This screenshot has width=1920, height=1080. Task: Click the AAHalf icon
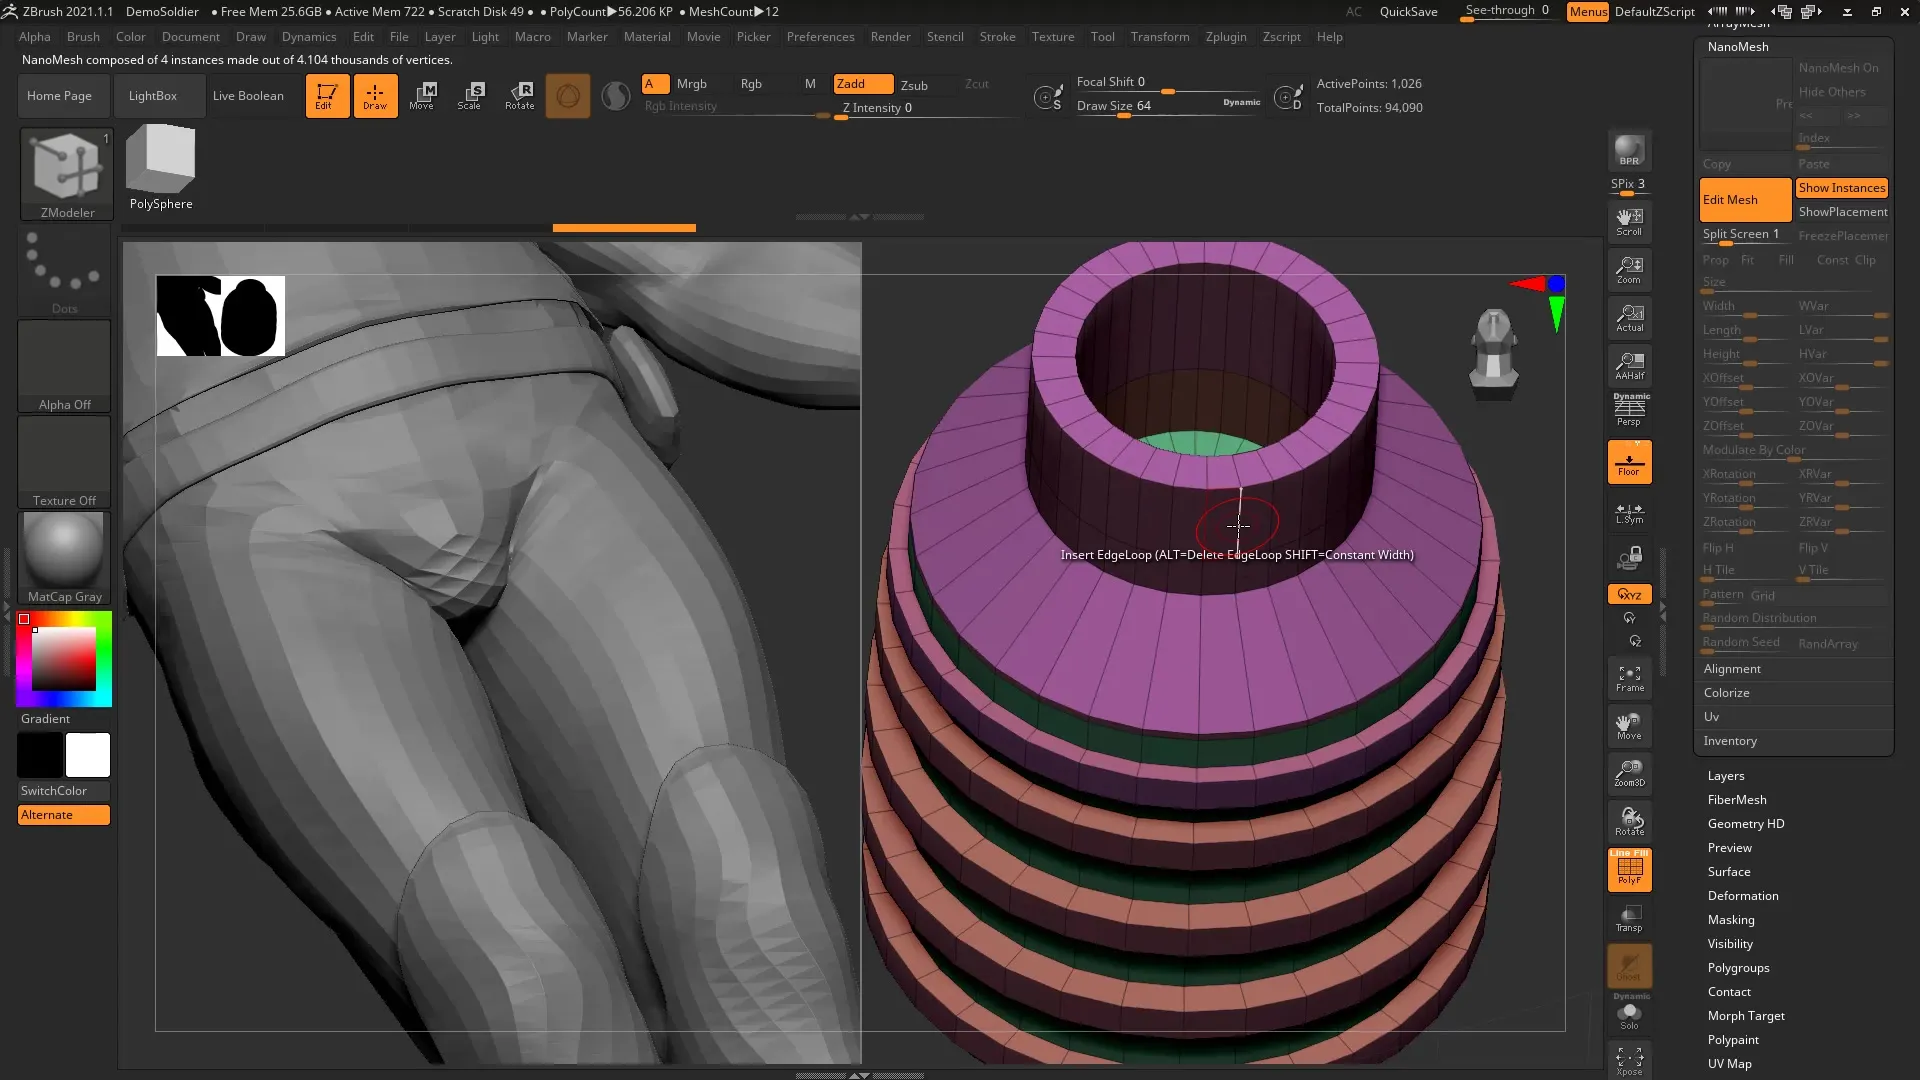point(1629,366)
